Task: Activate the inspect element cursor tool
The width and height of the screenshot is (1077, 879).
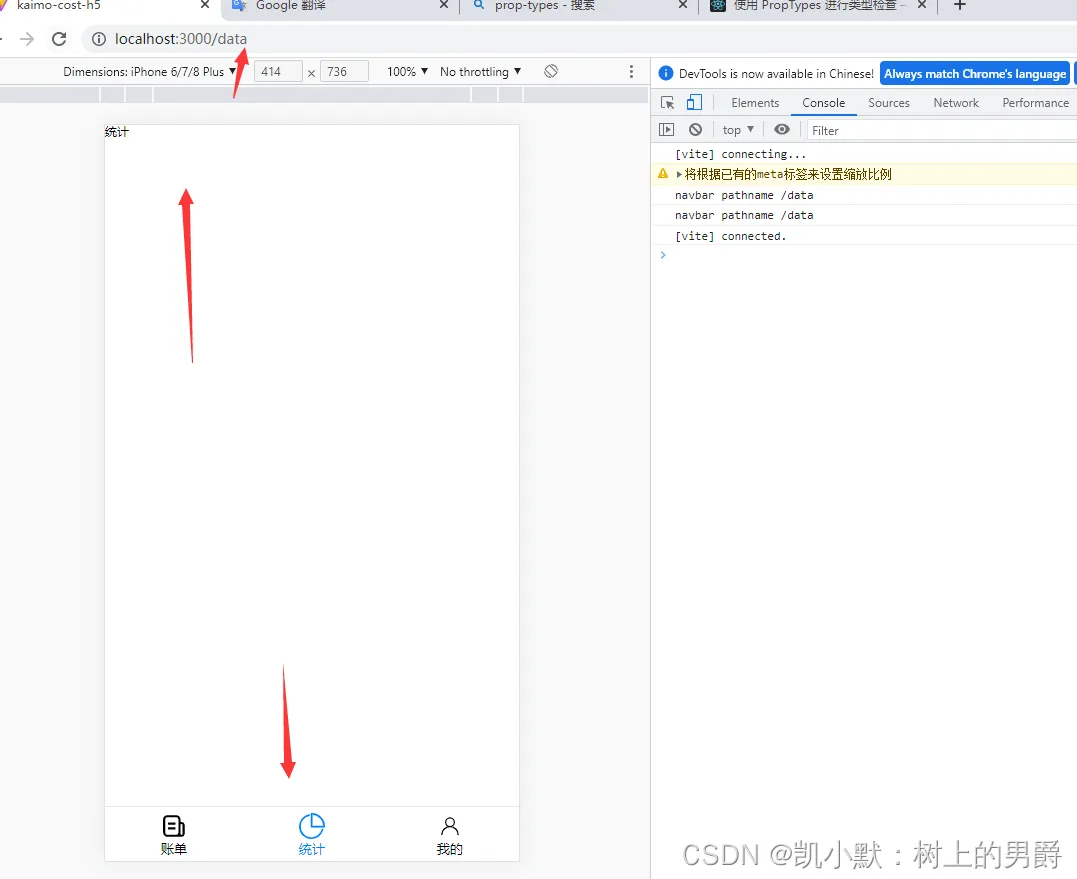Action: tap(666, 102)
